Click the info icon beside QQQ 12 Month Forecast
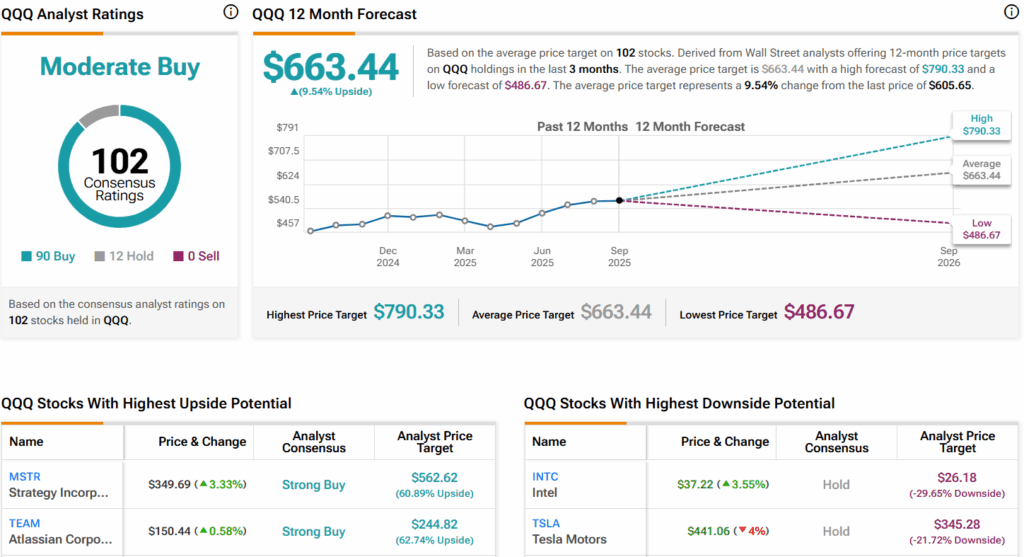The height and width of the screenshot is (557, 1024). pos(1010,13)
